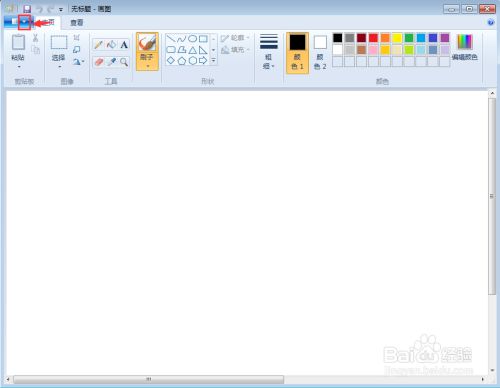The image size is (500, 388).
Task: Pick the brown color swatch
Action: click(361, 50)
